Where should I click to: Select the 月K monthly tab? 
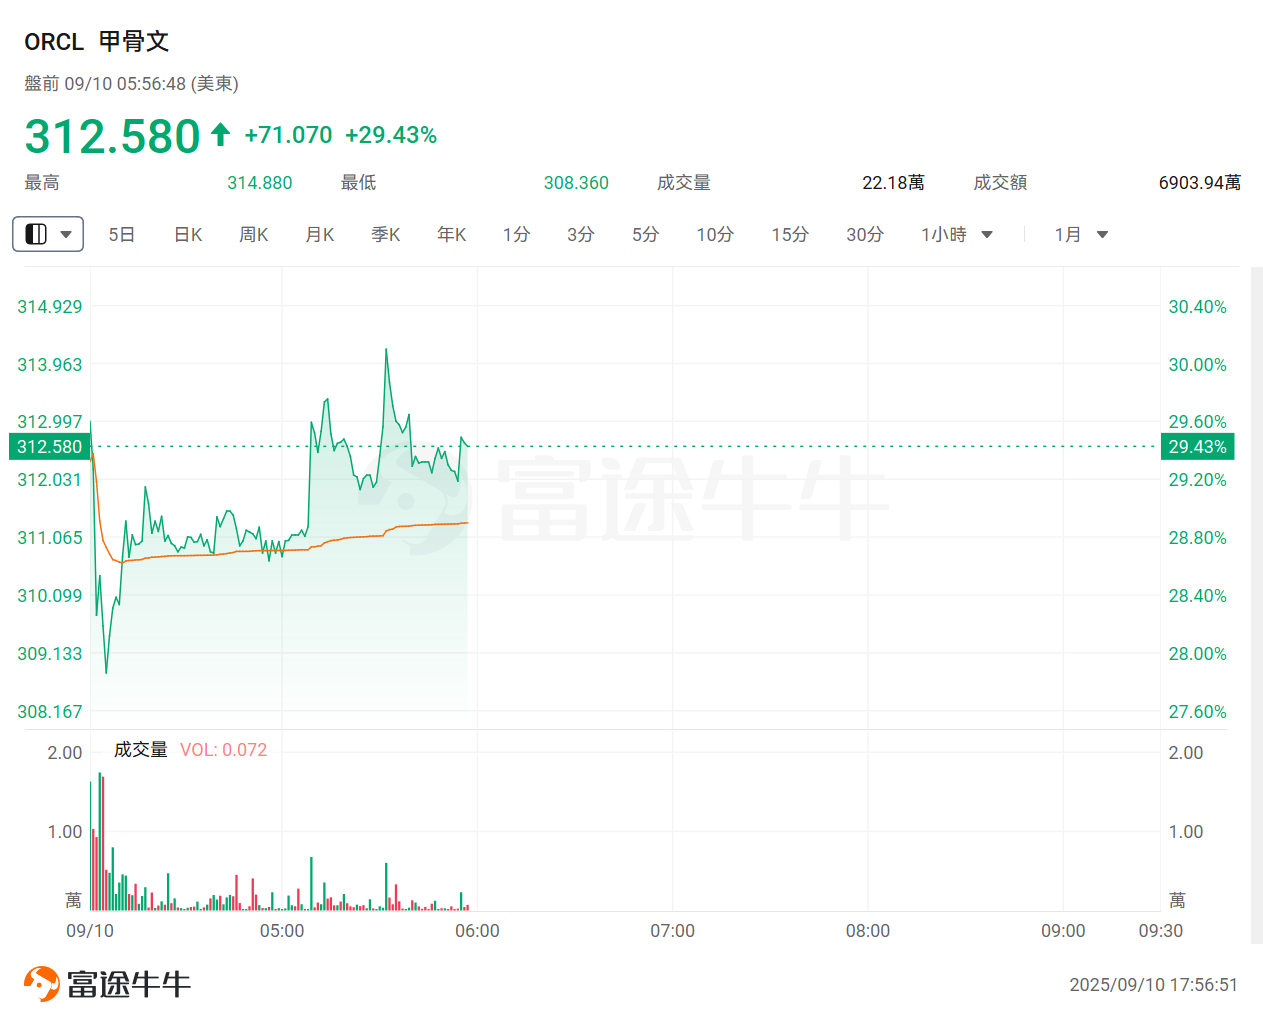coord(319,234)
